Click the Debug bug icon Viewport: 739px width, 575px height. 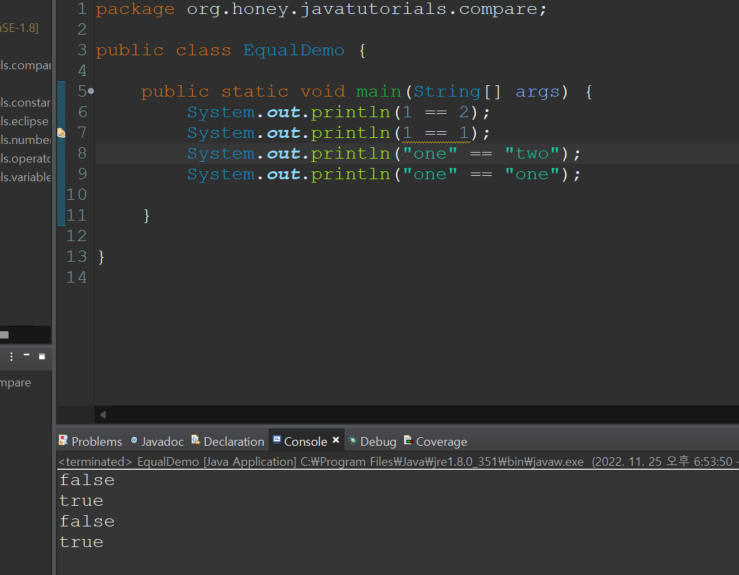tap(352, 441)
